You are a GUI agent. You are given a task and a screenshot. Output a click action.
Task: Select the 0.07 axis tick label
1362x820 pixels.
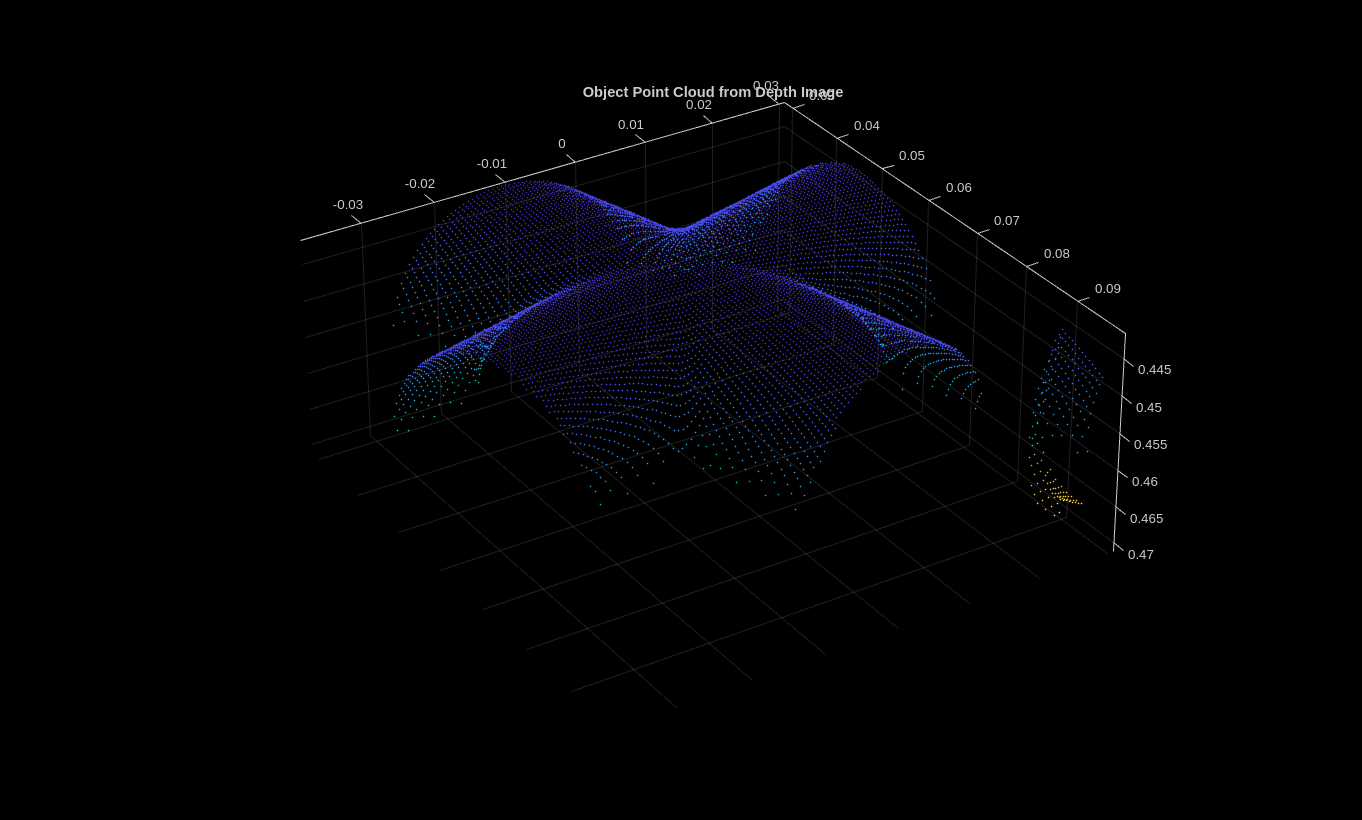(x=1007, y=221)
